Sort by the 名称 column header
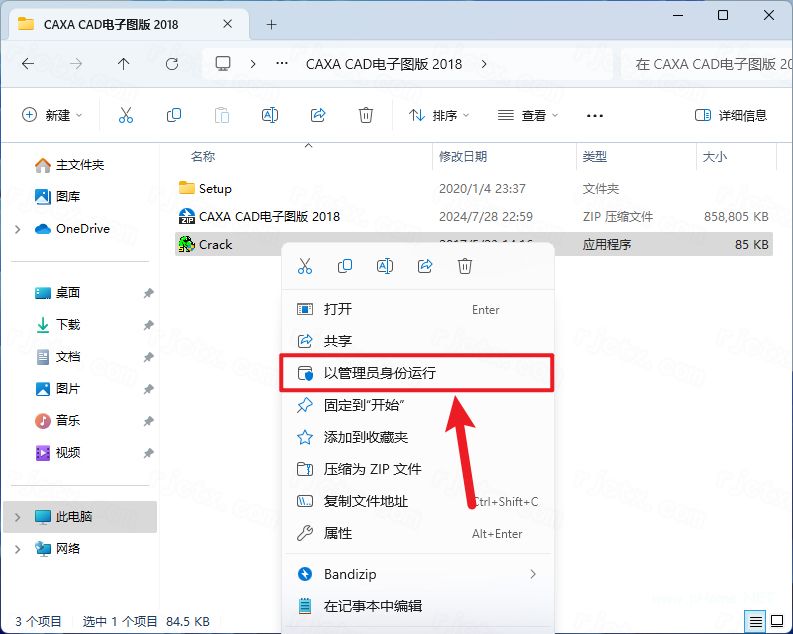The height and width of the screenshot is (634, 793). coord(203,157)
